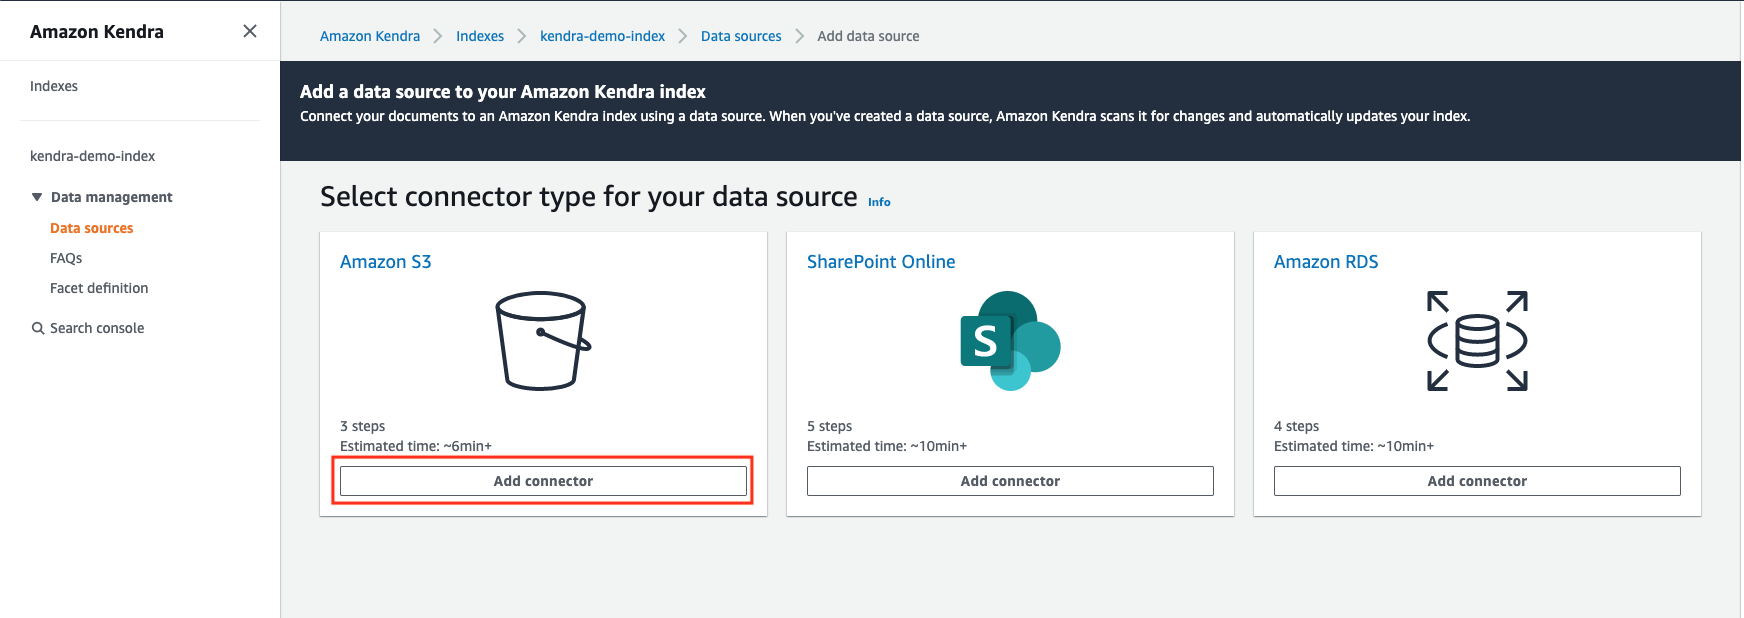Open the Amazon S3 title link
The image size is (1744, 618).
pos(386,262)
